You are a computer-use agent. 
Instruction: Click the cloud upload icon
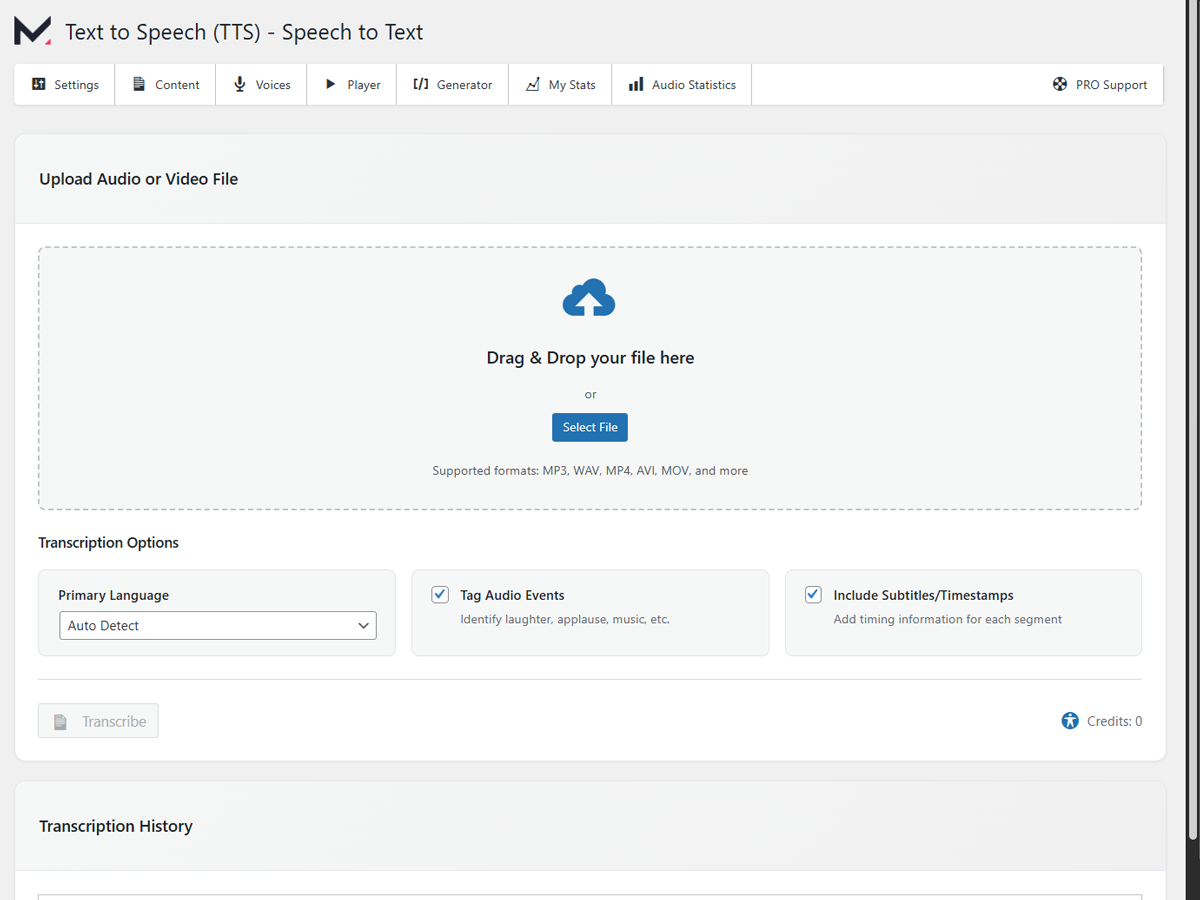coord(590,297)
